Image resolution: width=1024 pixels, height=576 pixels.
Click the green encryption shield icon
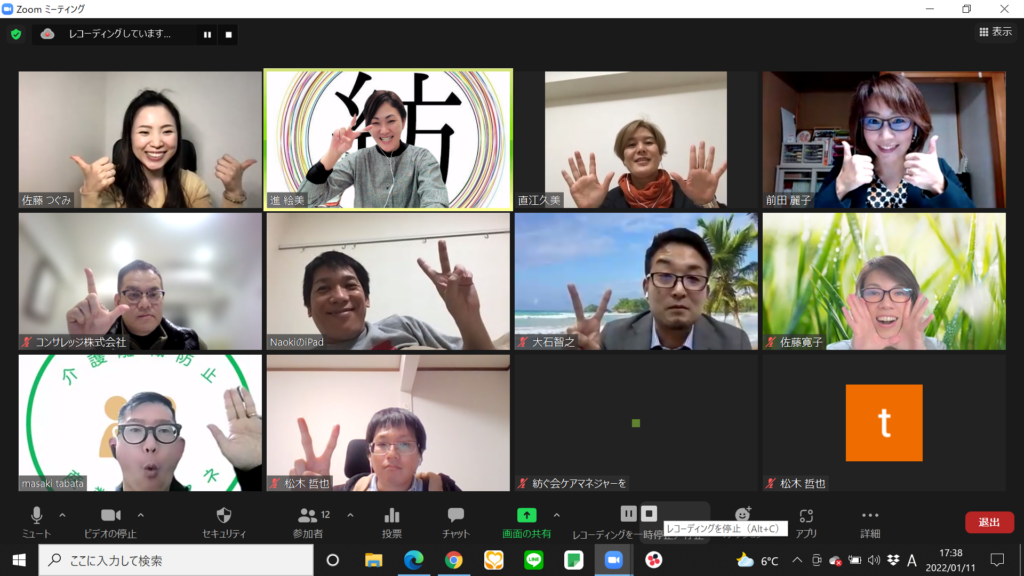pyautogui.click(x=16, y=34)
